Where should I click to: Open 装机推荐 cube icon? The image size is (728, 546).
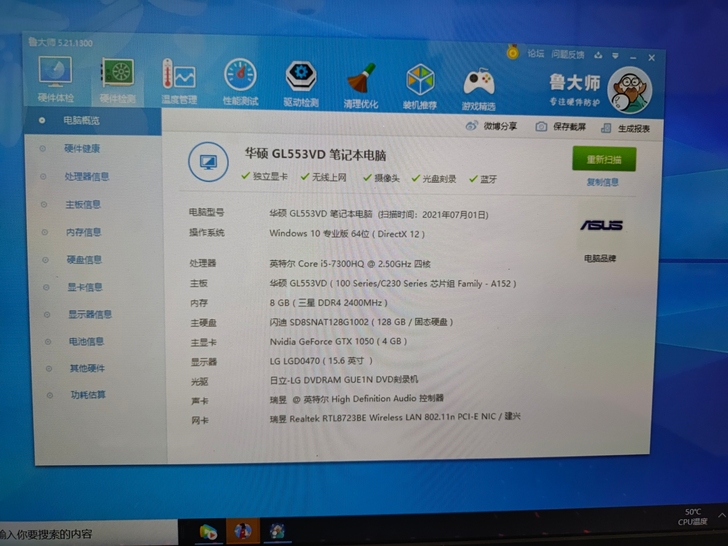tap(420, 87)
